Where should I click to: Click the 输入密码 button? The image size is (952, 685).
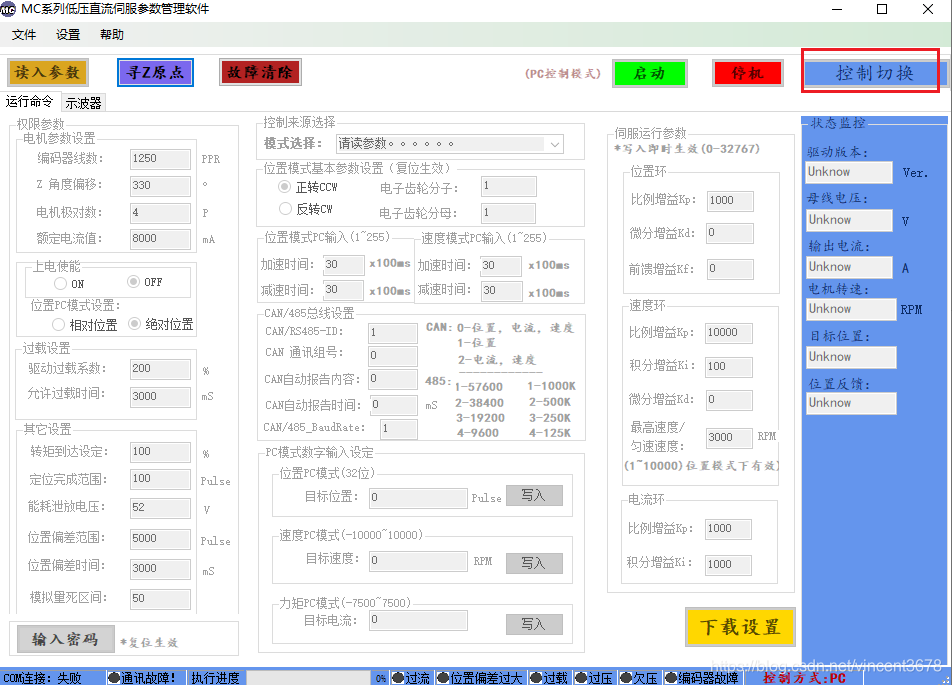click(66, 639)
